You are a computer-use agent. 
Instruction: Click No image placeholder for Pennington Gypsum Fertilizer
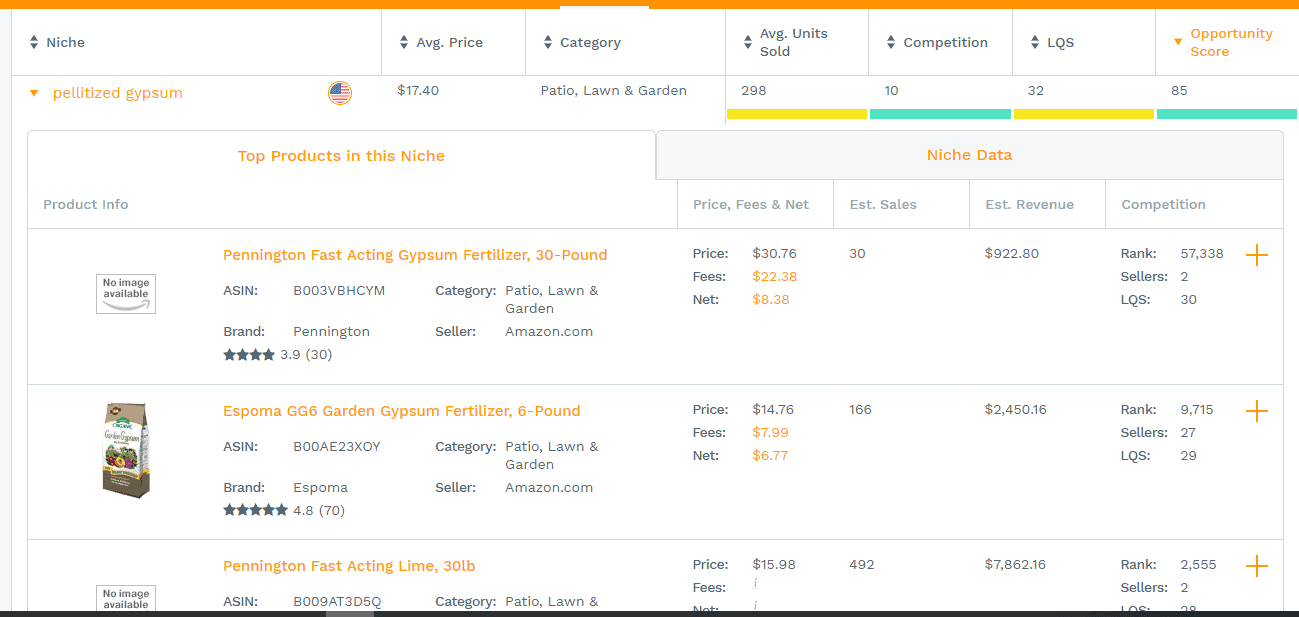pos(126,294)
